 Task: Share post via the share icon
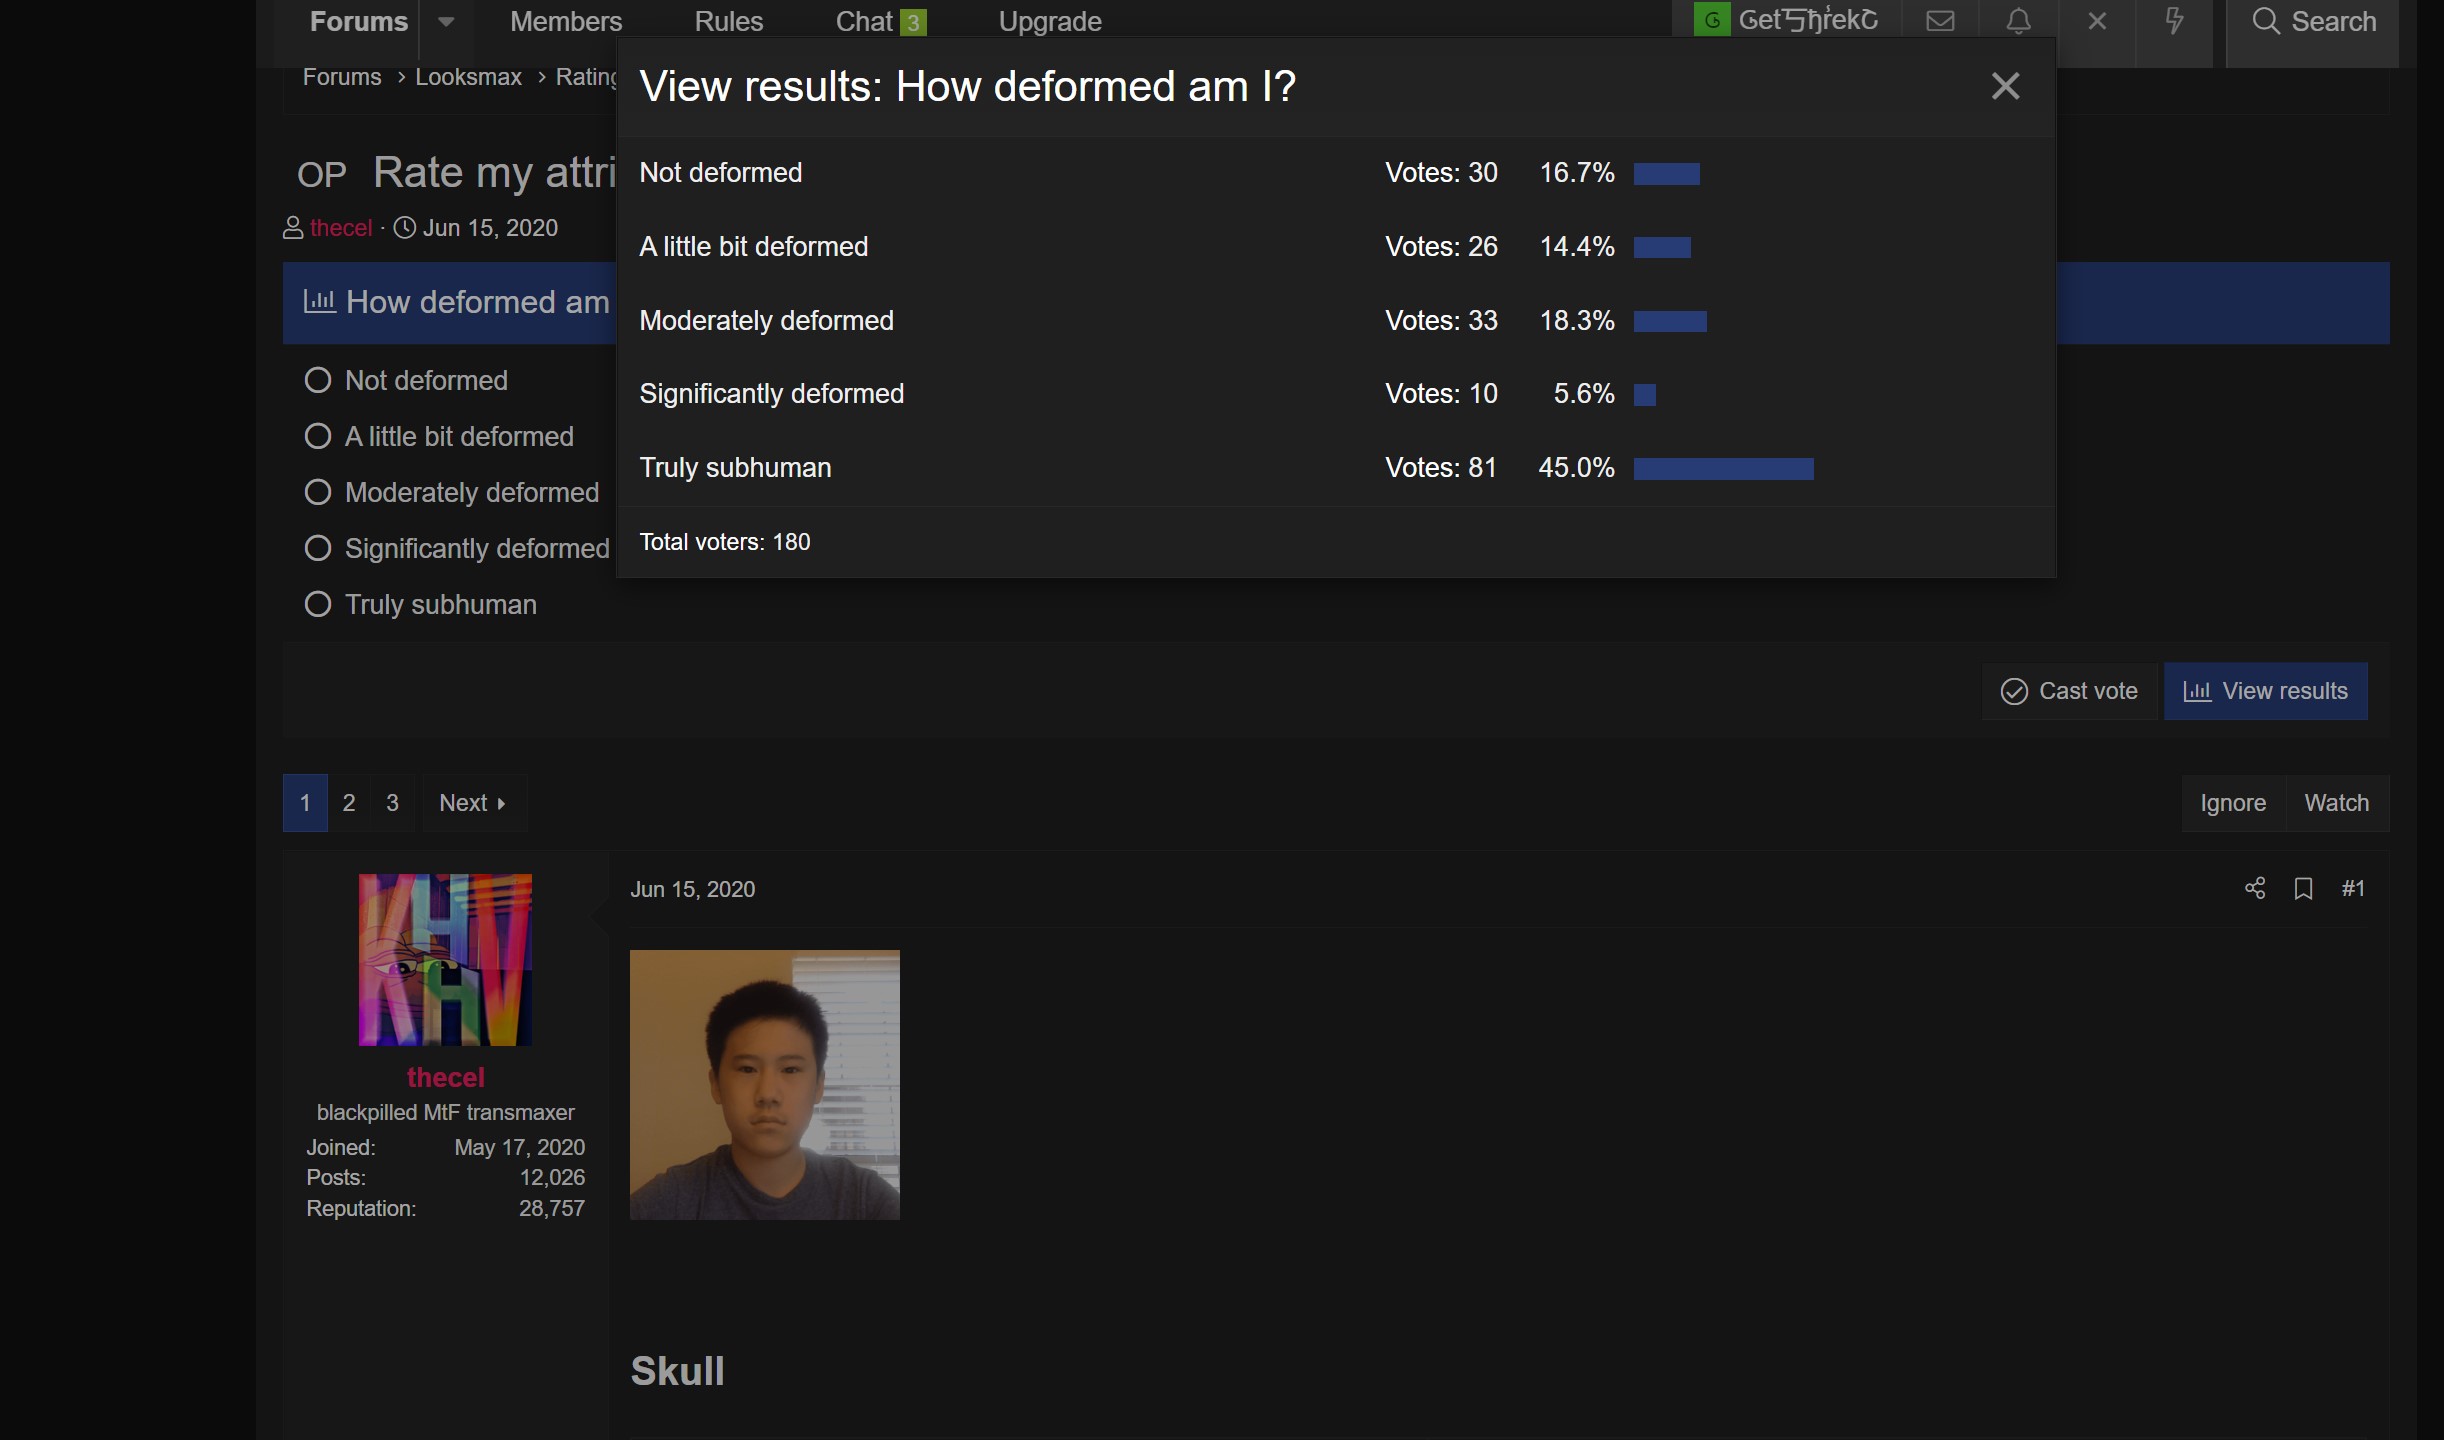click(x=2255, y=888)
